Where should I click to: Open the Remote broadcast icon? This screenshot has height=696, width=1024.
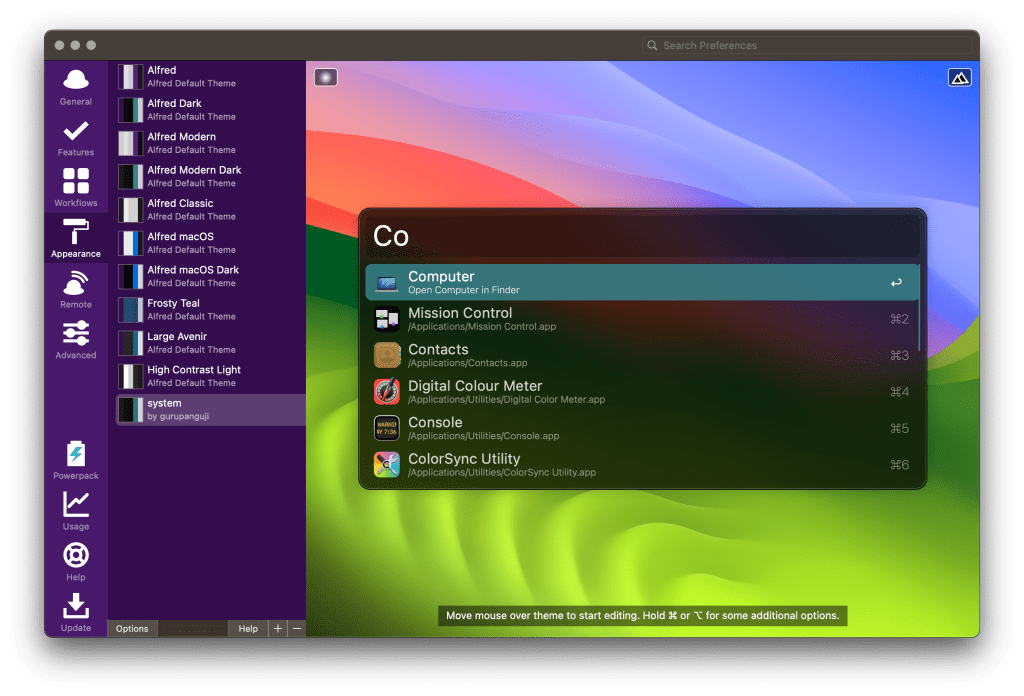(x=76, y=284)
